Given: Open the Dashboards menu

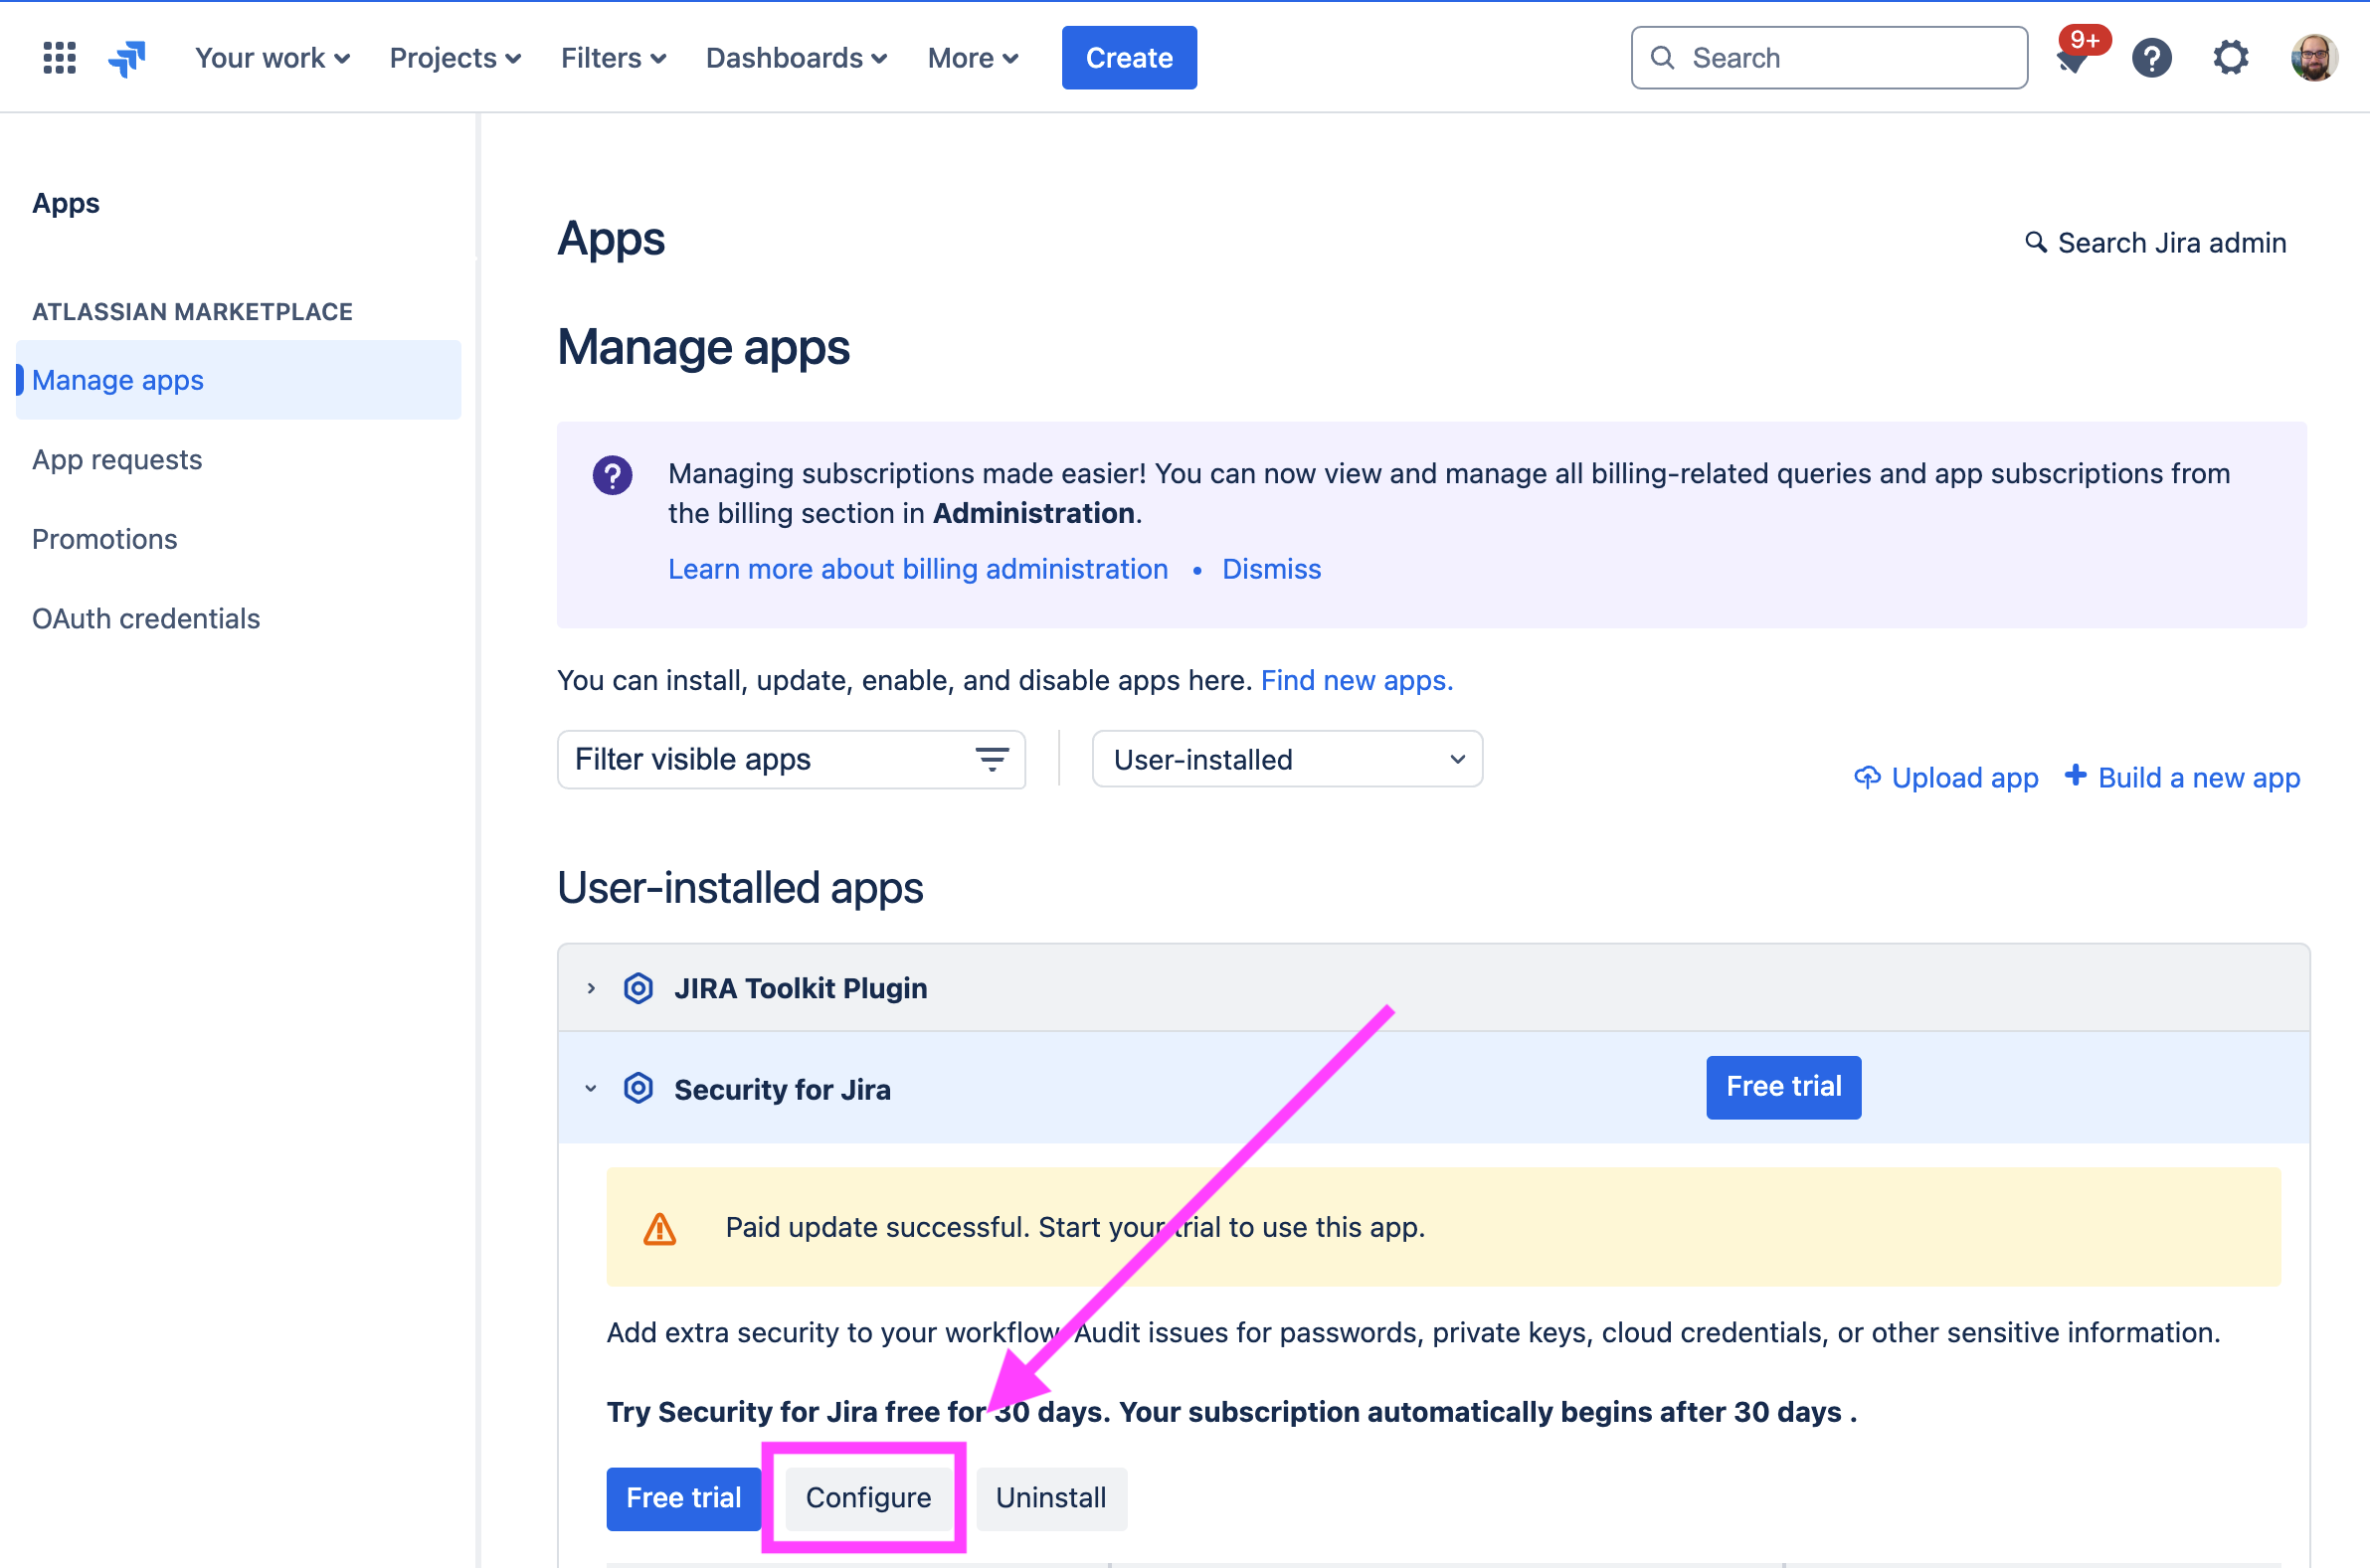Looking at the screenshot, I should [x=796, y=58].
